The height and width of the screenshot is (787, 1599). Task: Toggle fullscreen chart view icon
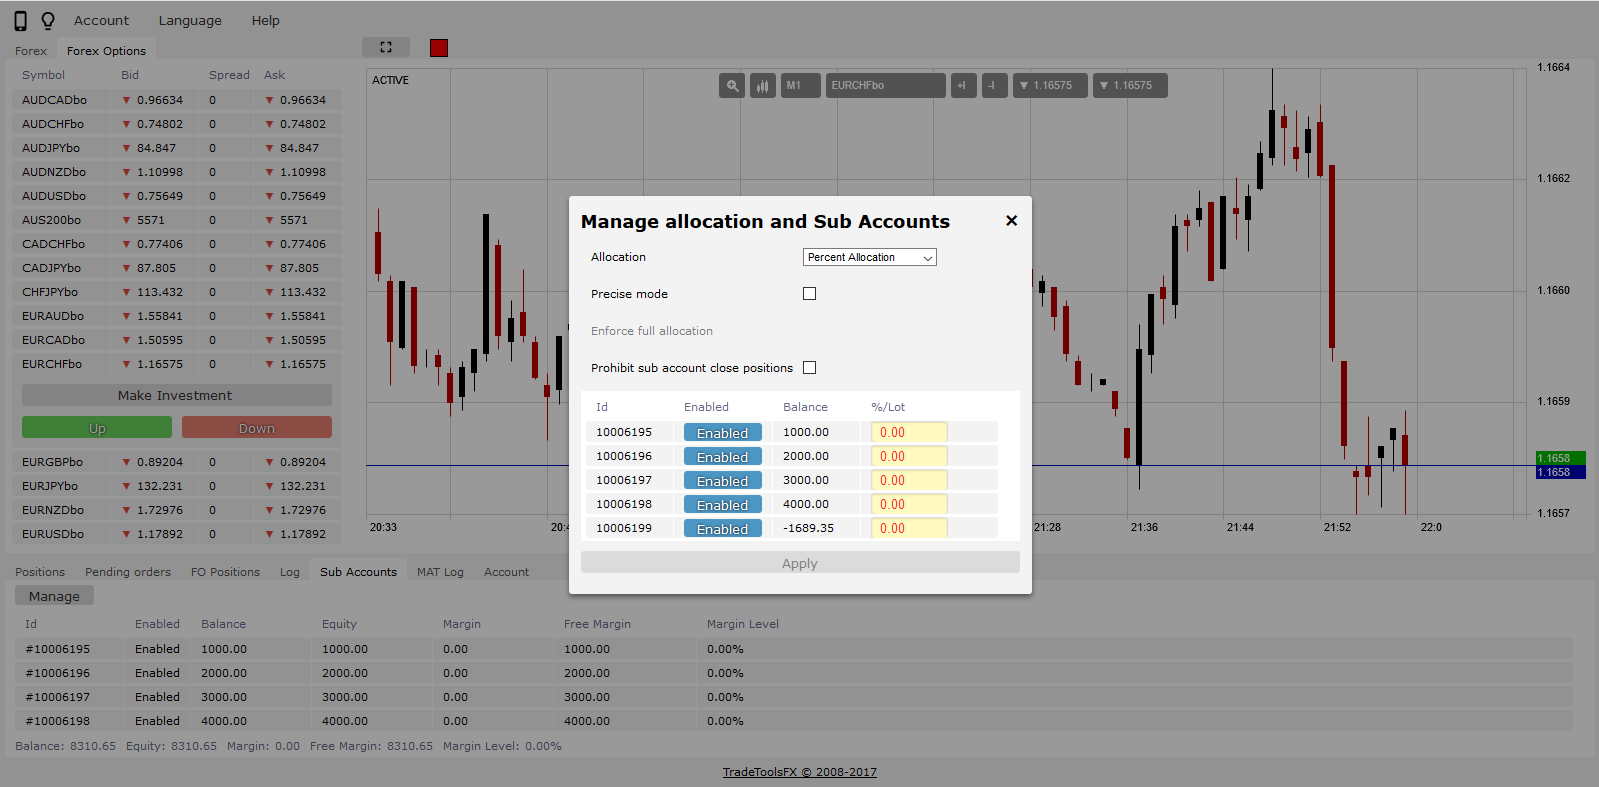coord(386,47)
